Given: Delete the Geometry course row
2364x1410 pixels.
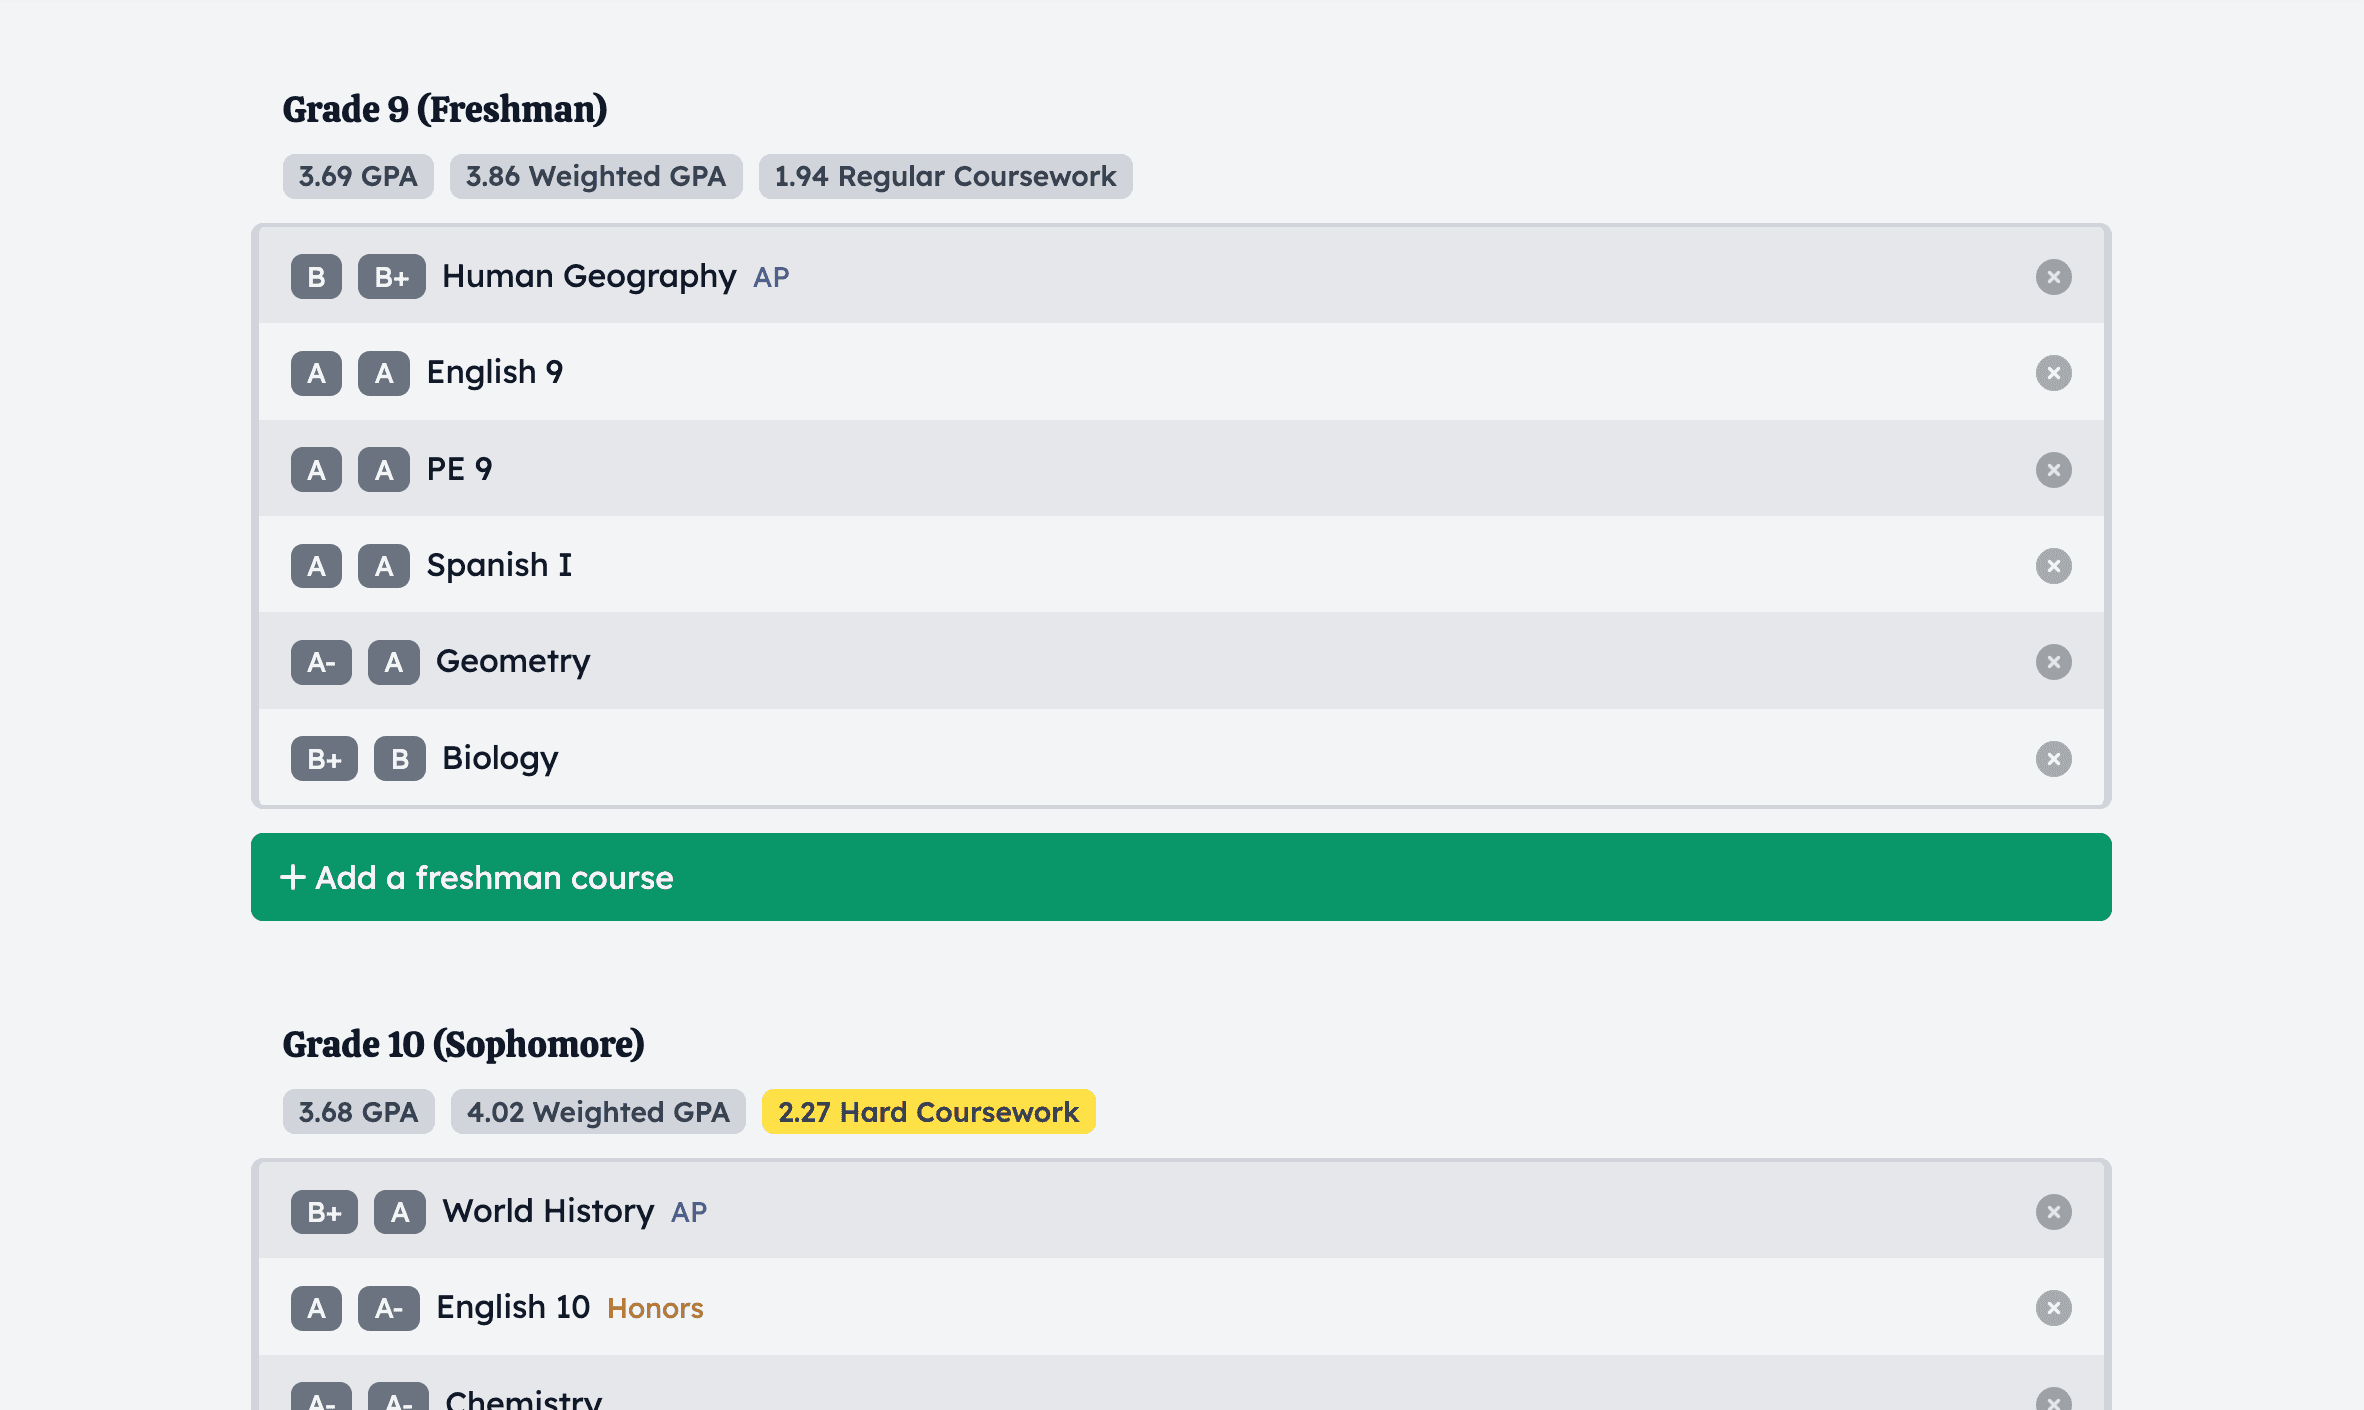Looking at the screenshot, I should click(x=2053, y=662).
